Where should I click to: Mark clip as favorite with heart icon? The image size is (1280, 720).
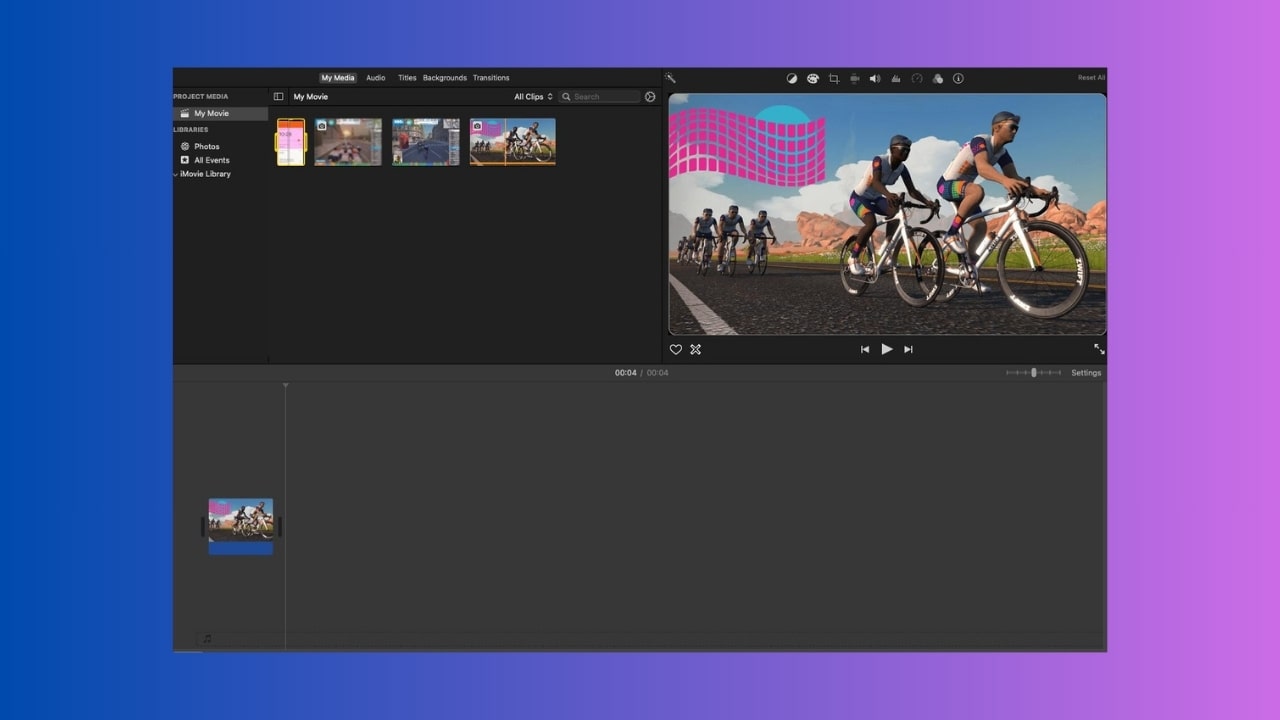pos(676,349)
